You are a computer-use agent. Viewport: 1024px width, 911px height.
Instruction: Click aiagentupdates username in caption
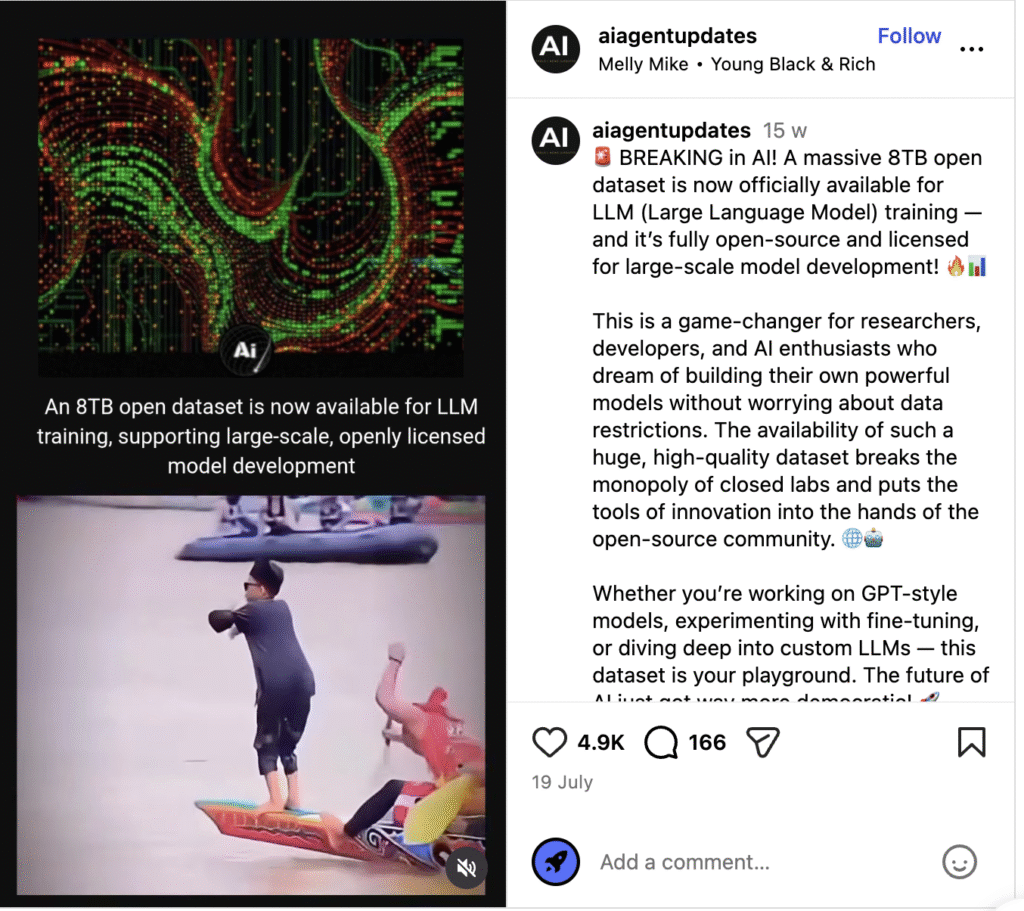(x=671, y=131)
